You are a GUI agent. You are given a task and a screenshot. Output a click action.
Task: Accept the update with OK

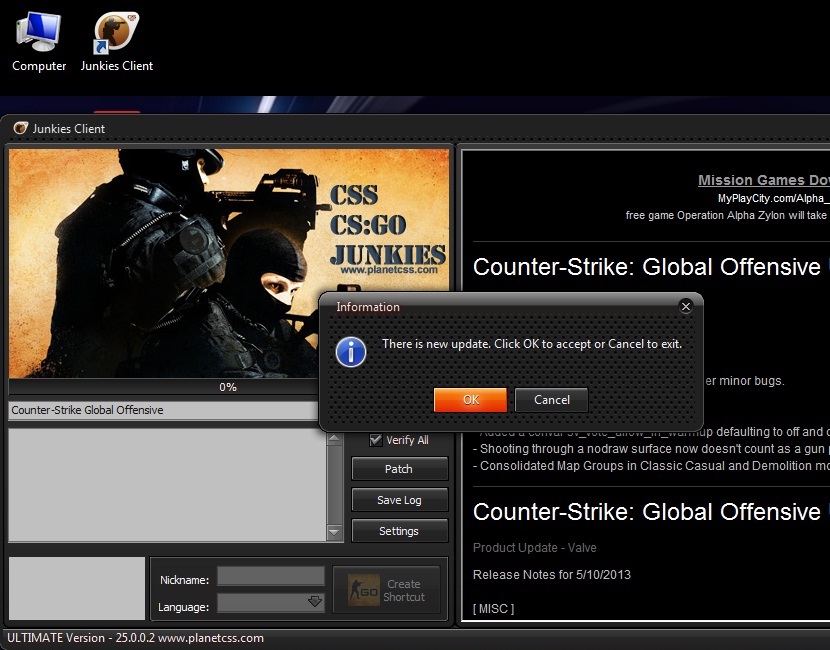pyautogui.click(x=470, y=400)
